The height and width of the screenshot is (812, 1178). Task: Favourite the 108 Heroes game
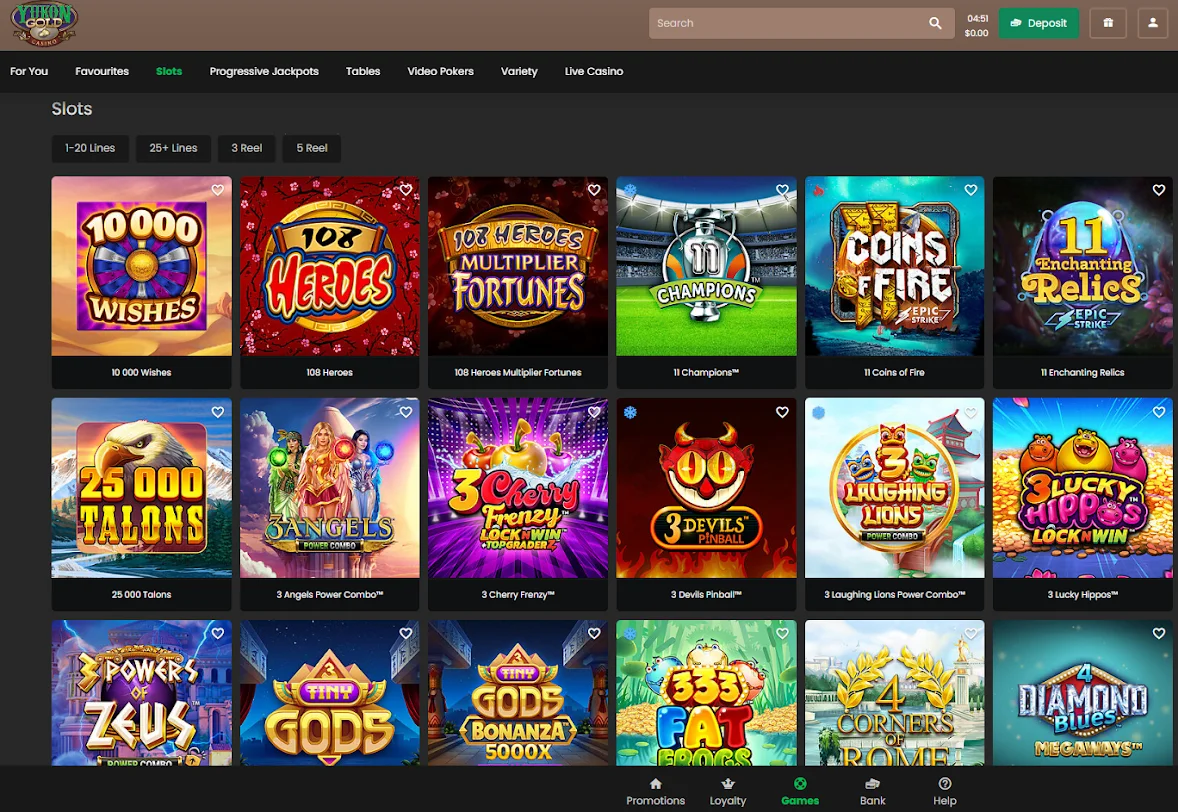(406, 190)
